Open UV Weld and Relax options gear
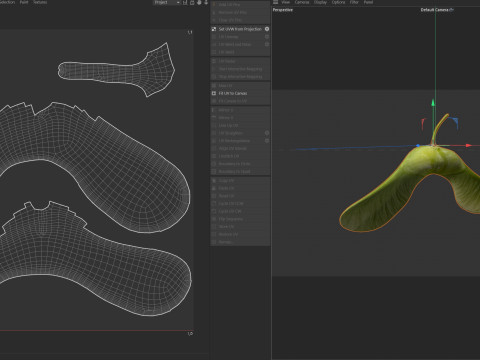480x360 pixels. [x=267, y=44]
